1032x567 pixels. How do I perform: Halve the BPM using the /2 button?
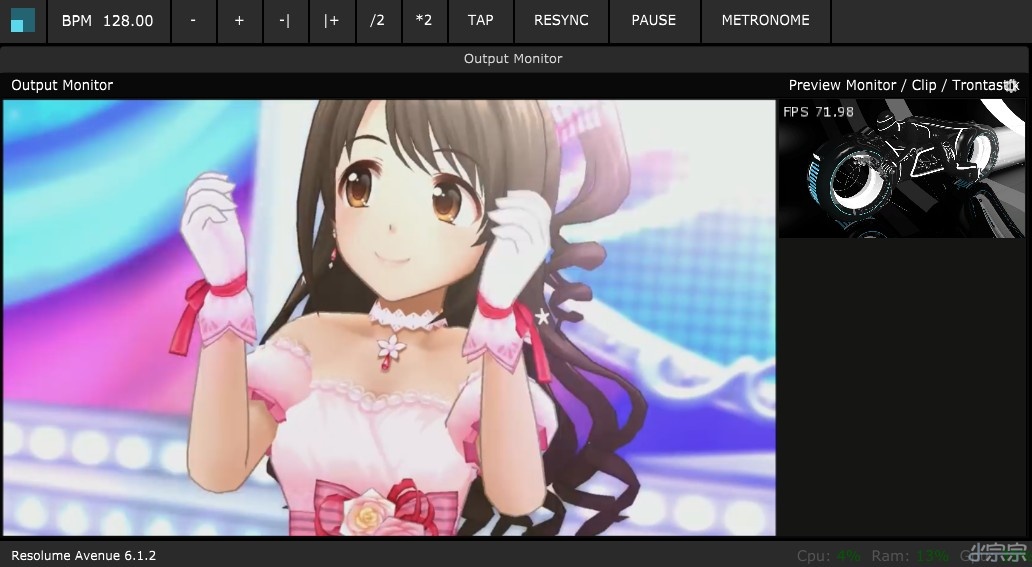[x=377, y=20]
